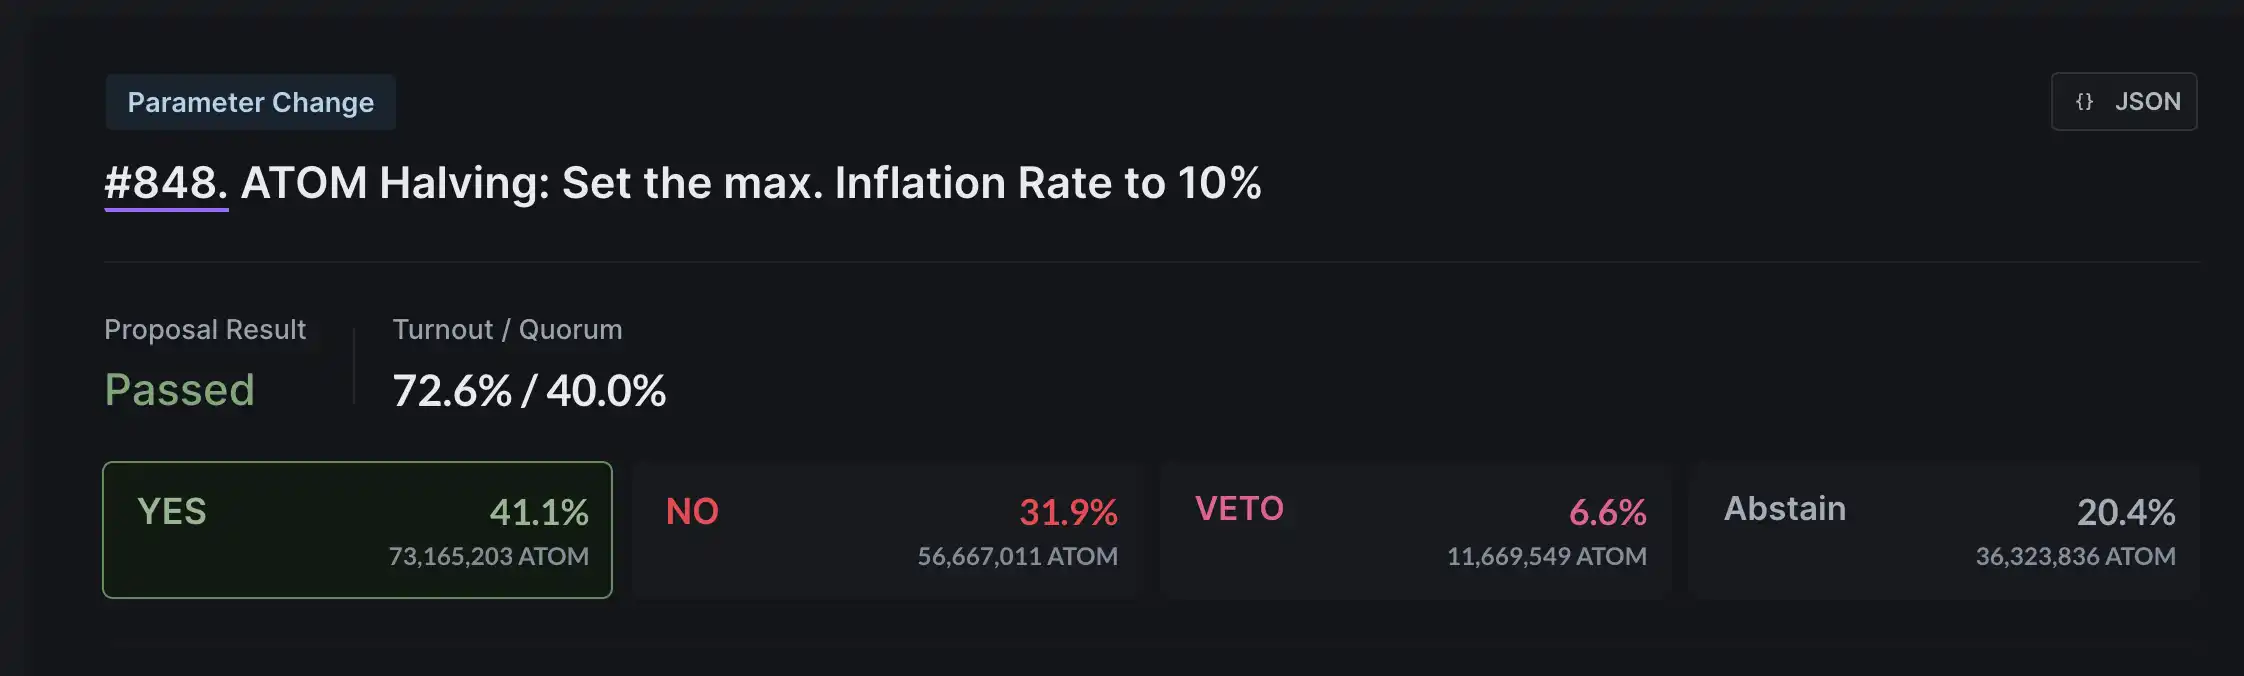Click the 73,165,203 ATOM amount
Image resolution: width=2244 pixels, height=676 pixels.
pyautogui.click(x=488, y=556)
